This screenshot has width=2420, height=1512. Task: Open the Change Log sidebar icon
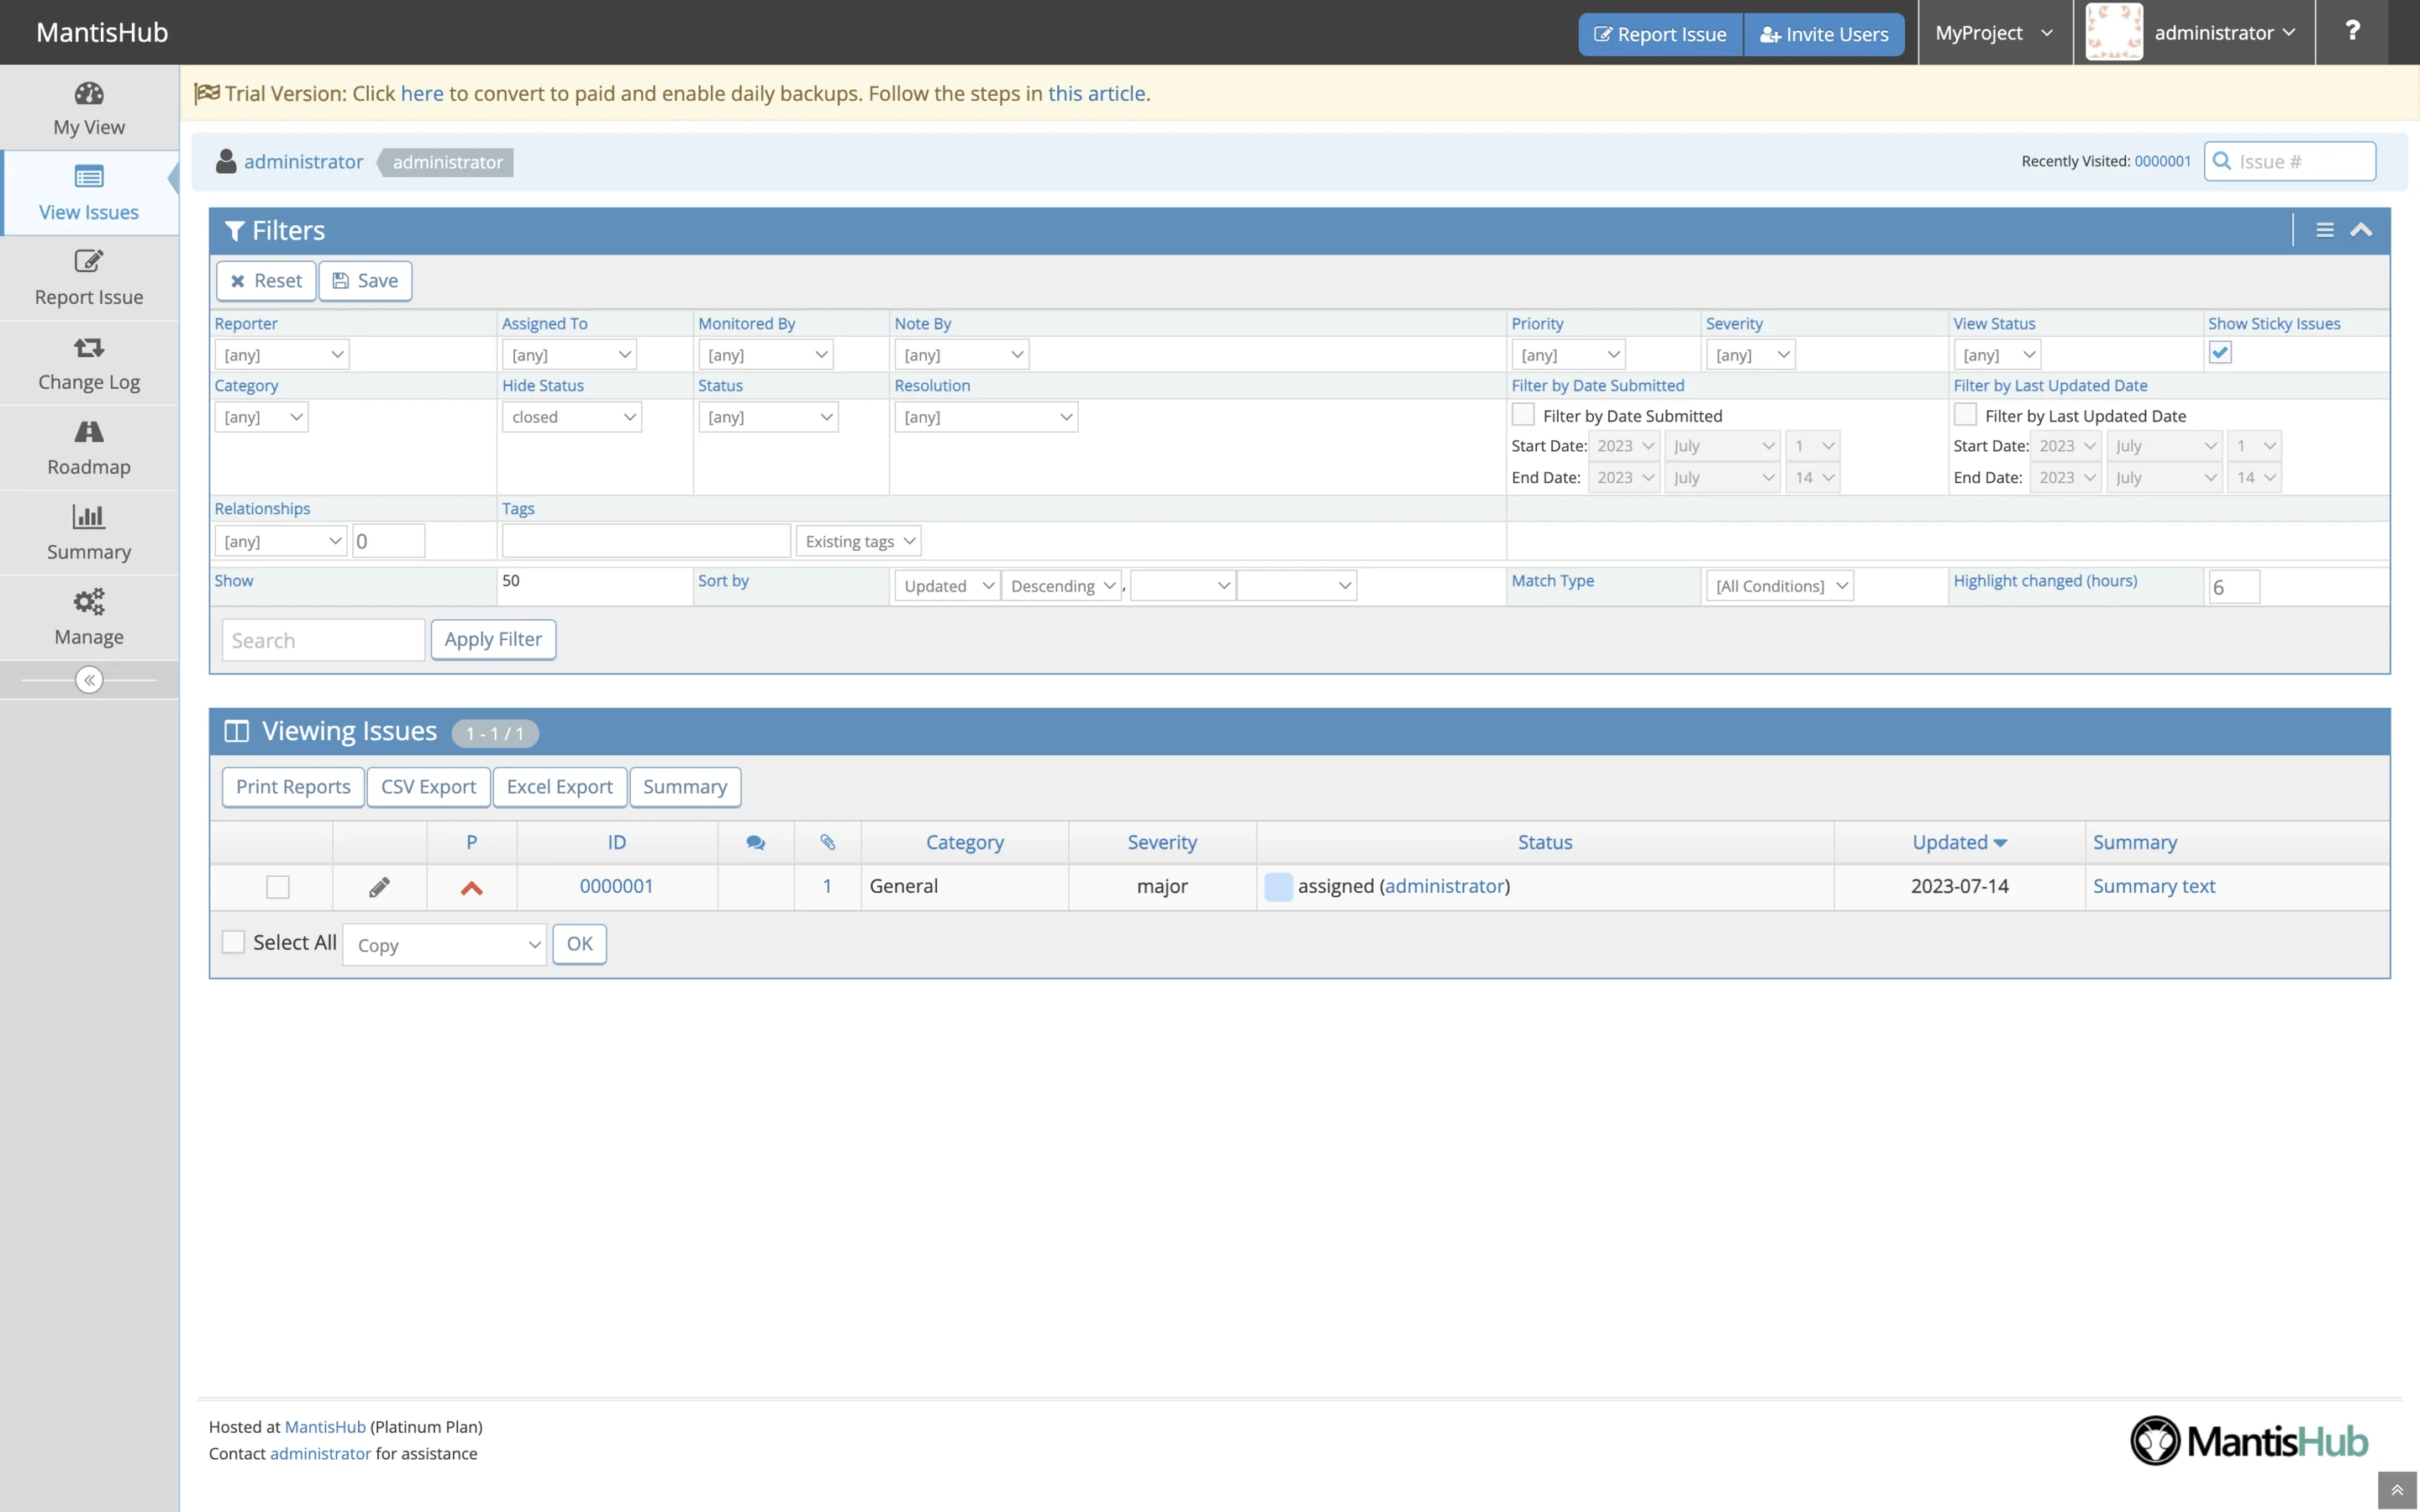(x=89, y=348)
